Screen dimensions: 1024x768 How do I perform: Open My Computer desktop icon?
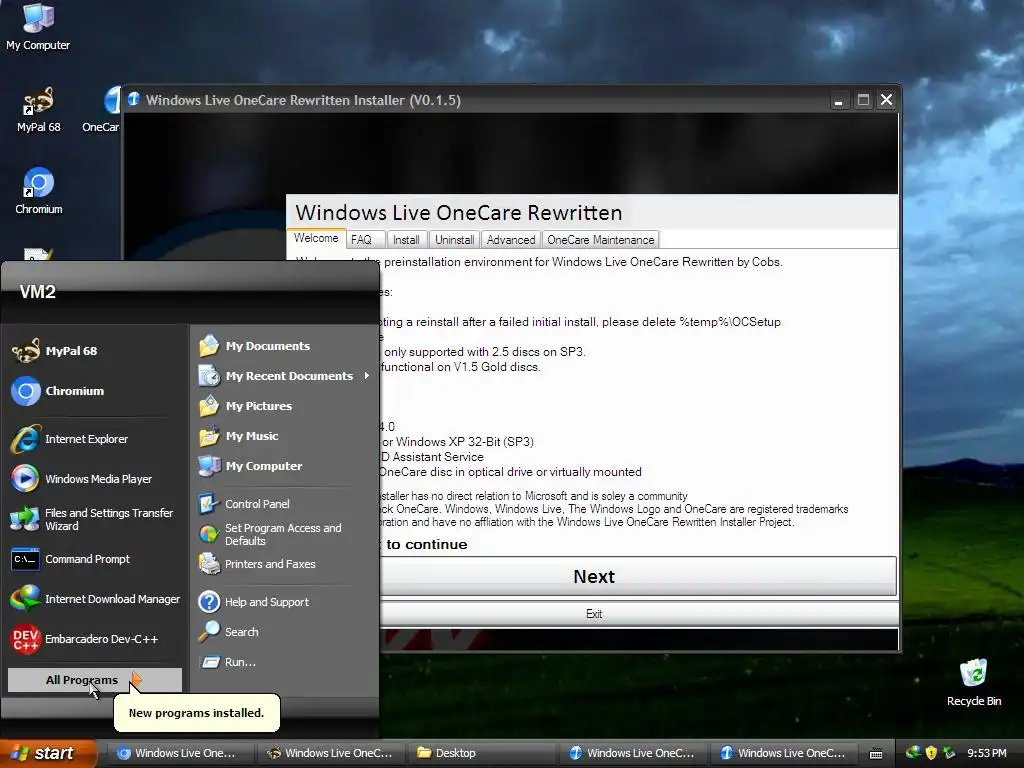click(38, 27)
